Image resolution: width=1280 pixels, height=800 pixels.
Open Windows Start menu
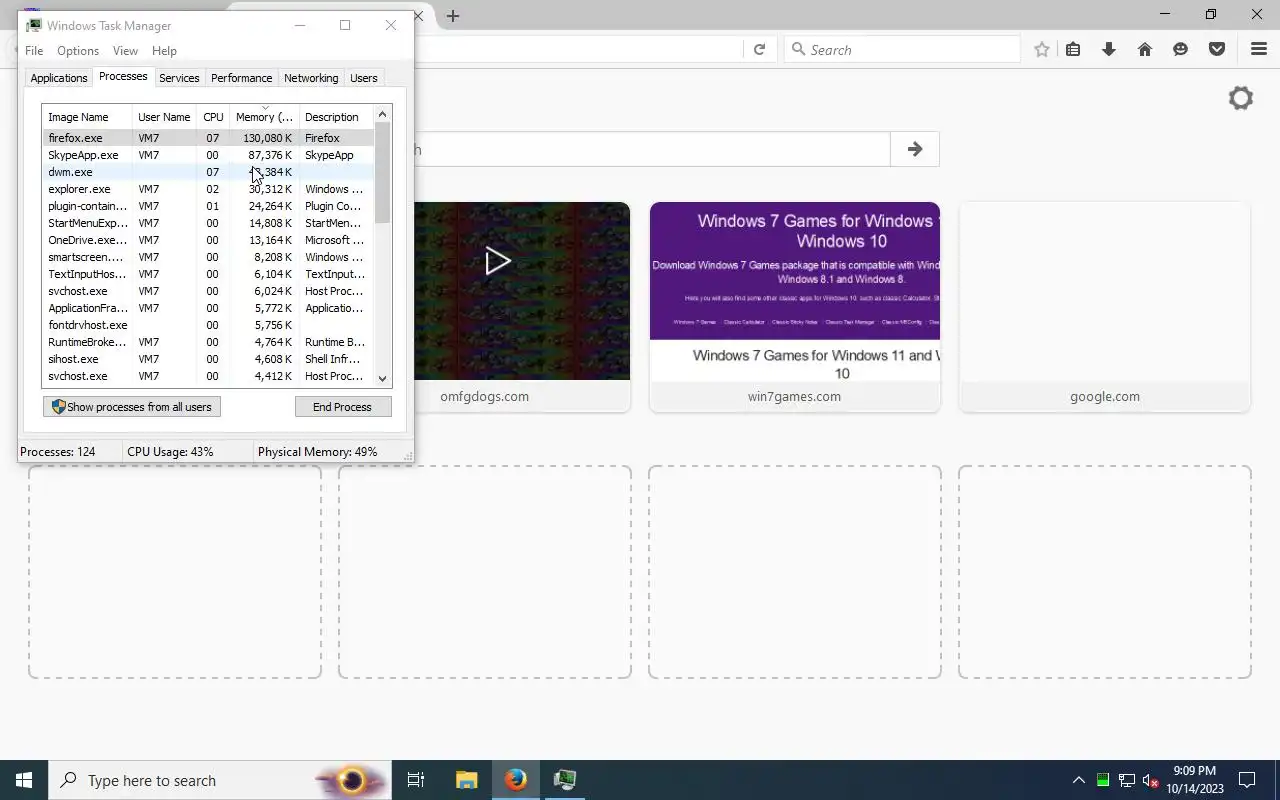pos(24,780)
